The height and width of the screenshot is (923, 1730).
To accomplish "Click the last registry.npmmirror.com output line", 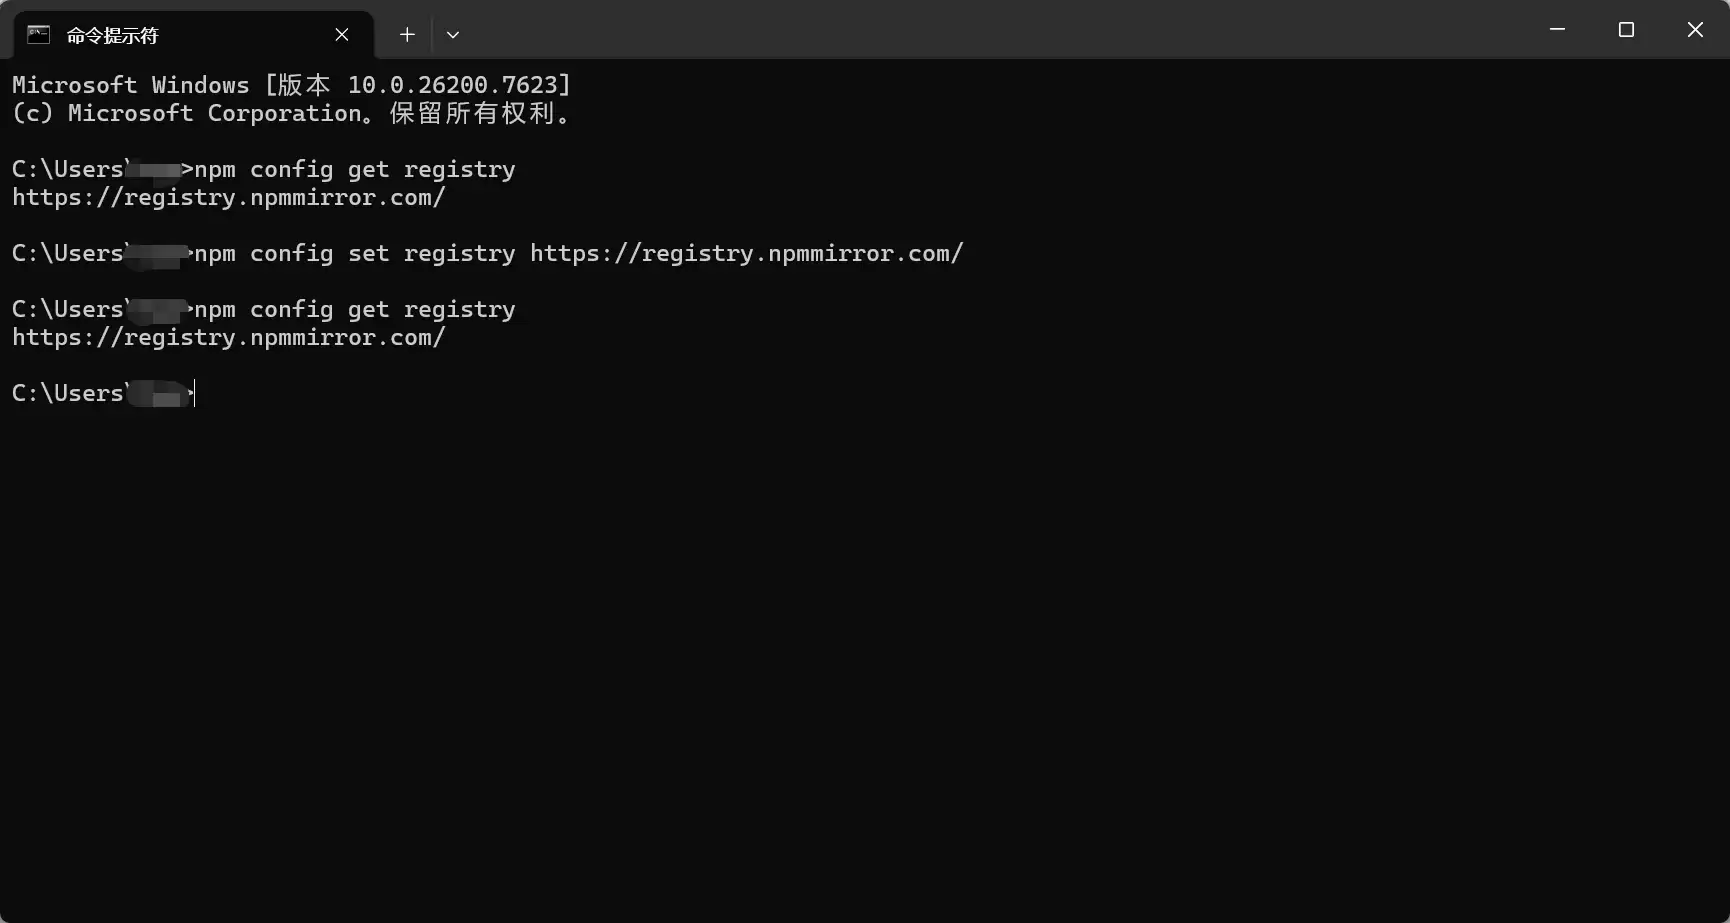I will [228, 338].
